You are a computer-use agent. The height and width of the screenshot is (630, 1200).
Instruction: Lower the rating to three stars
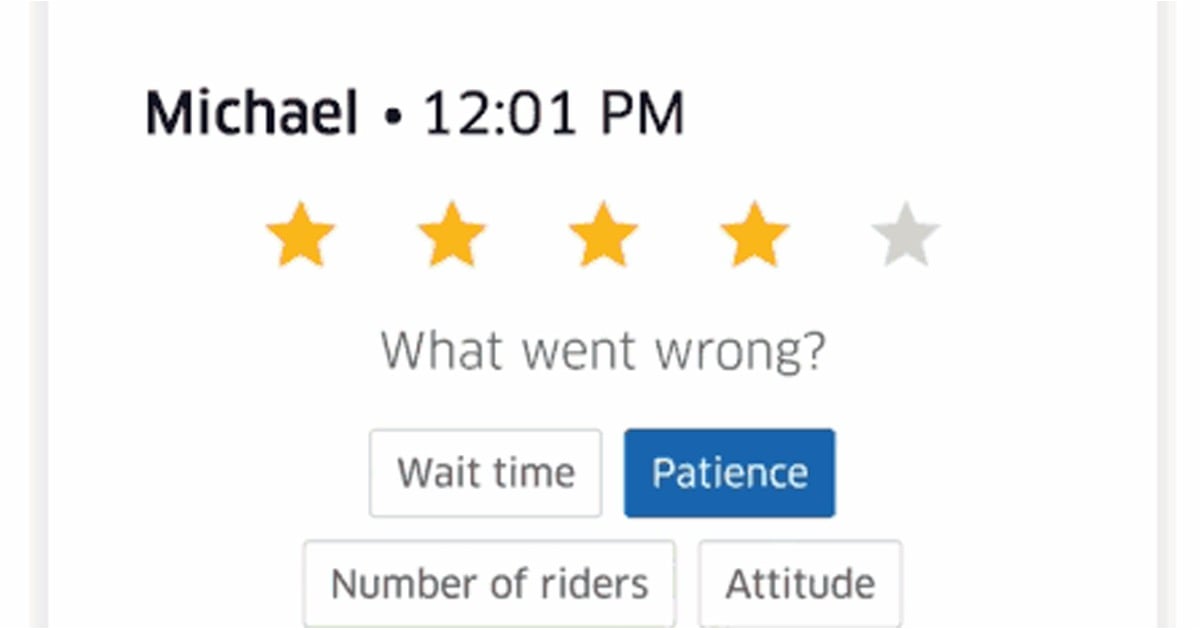pos(603,236)
